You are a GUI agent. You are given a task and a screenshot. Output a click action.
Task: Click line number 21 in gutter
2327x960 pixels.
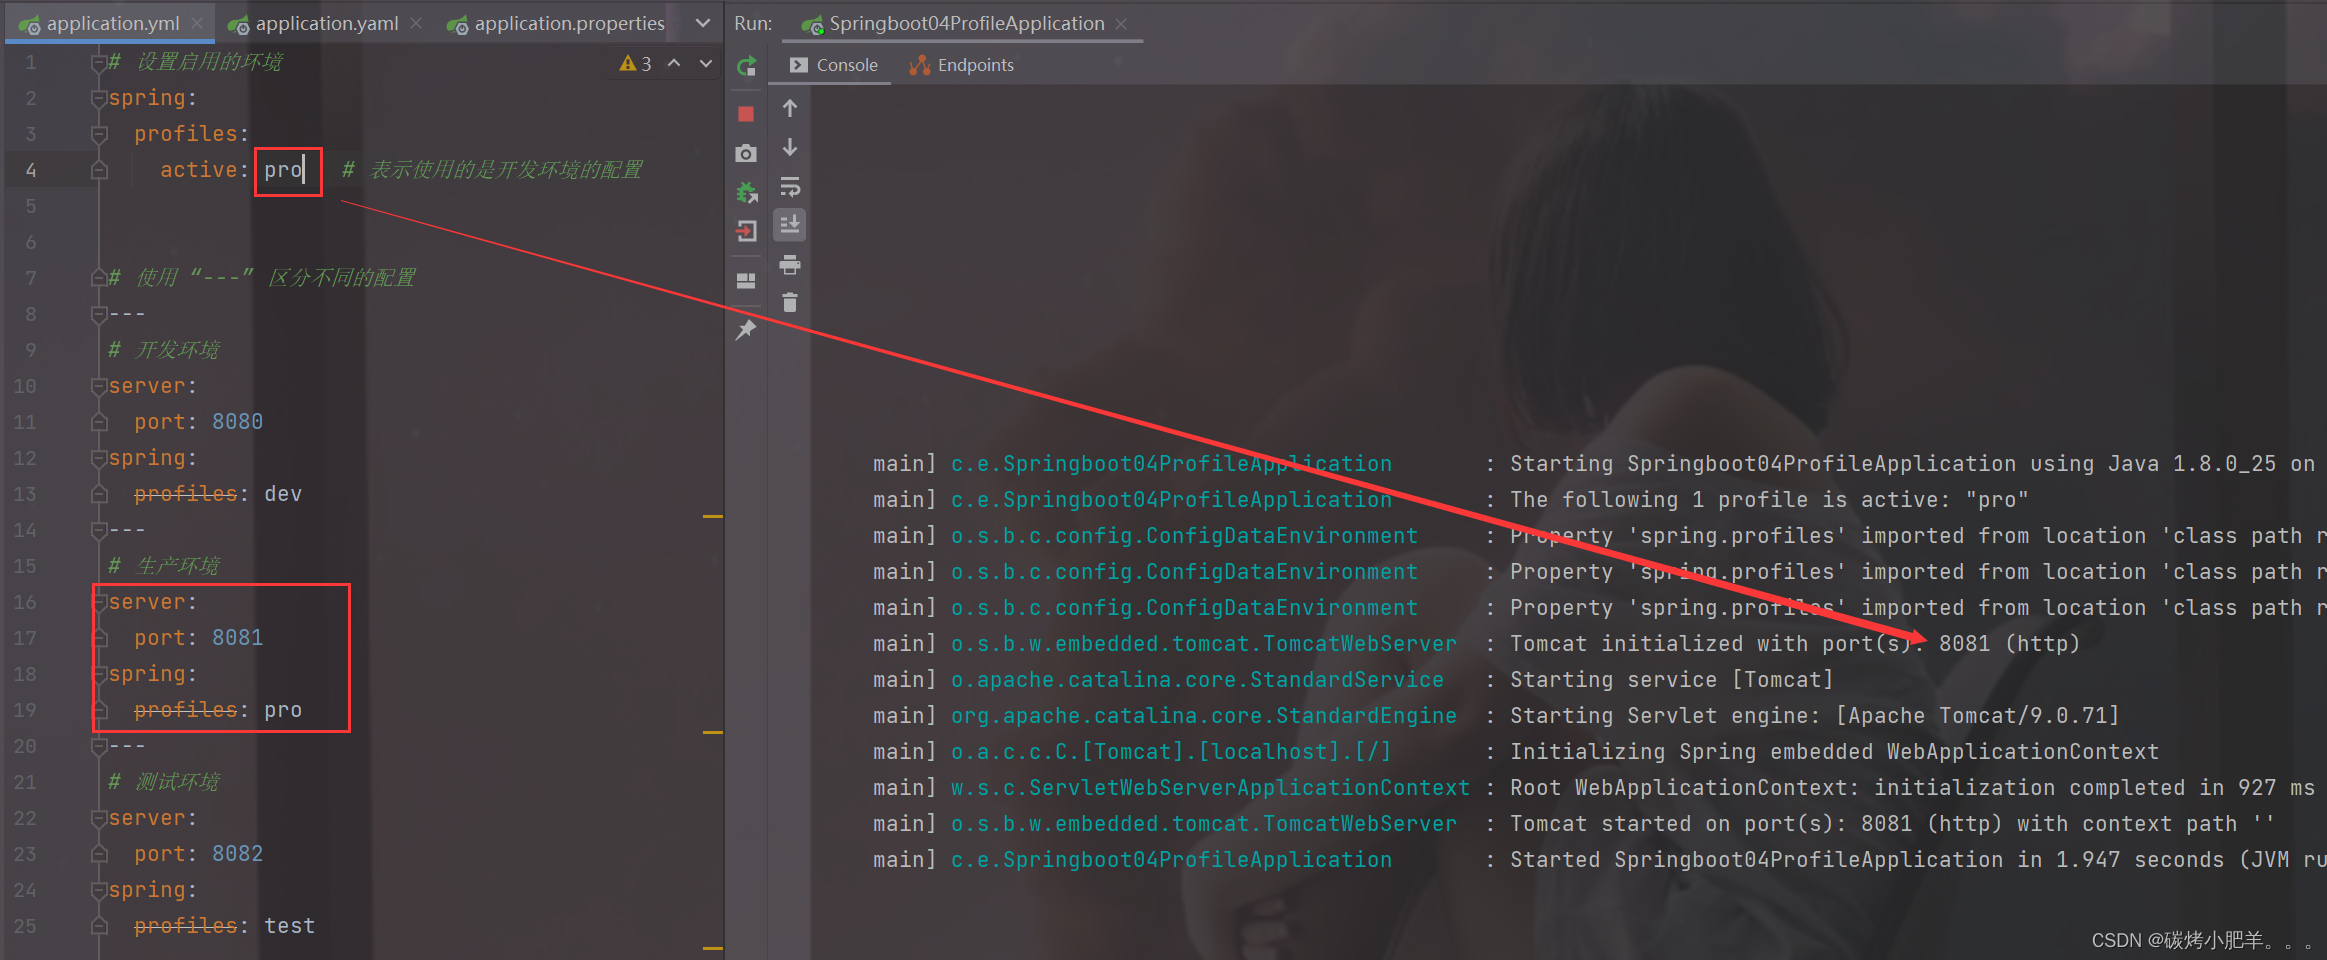(x=25, y=782)
